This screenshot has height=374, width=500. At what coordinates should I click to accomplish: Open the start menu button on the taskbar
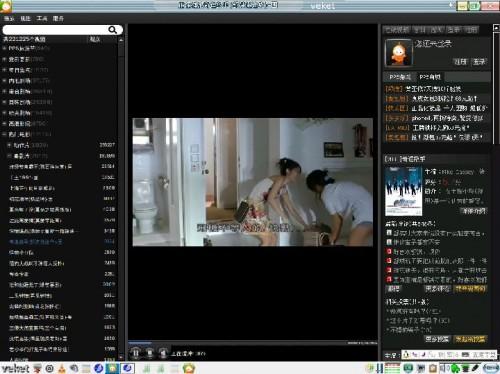pos(15,369)
